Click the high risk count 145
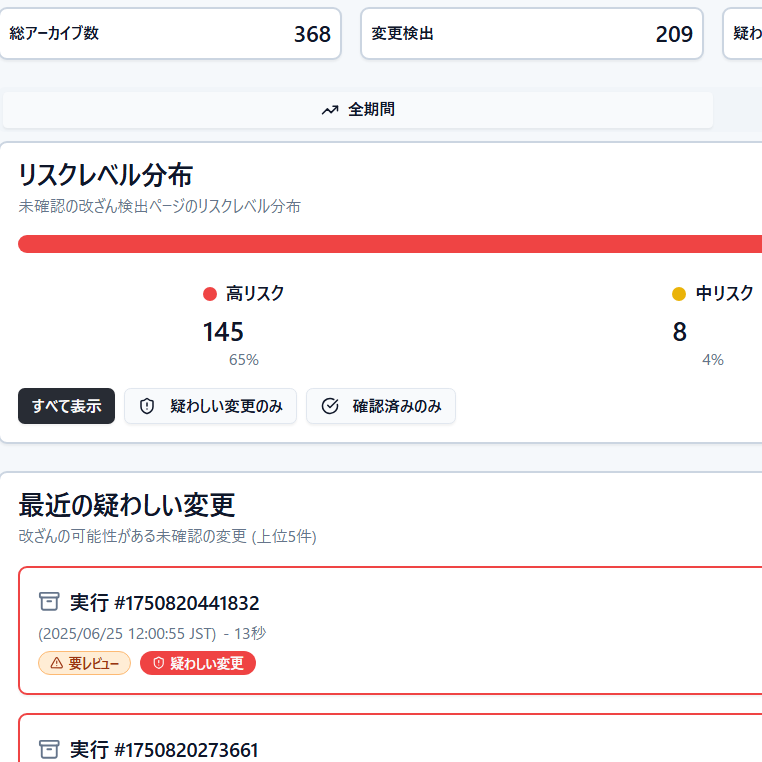 [x=223, y=332]
